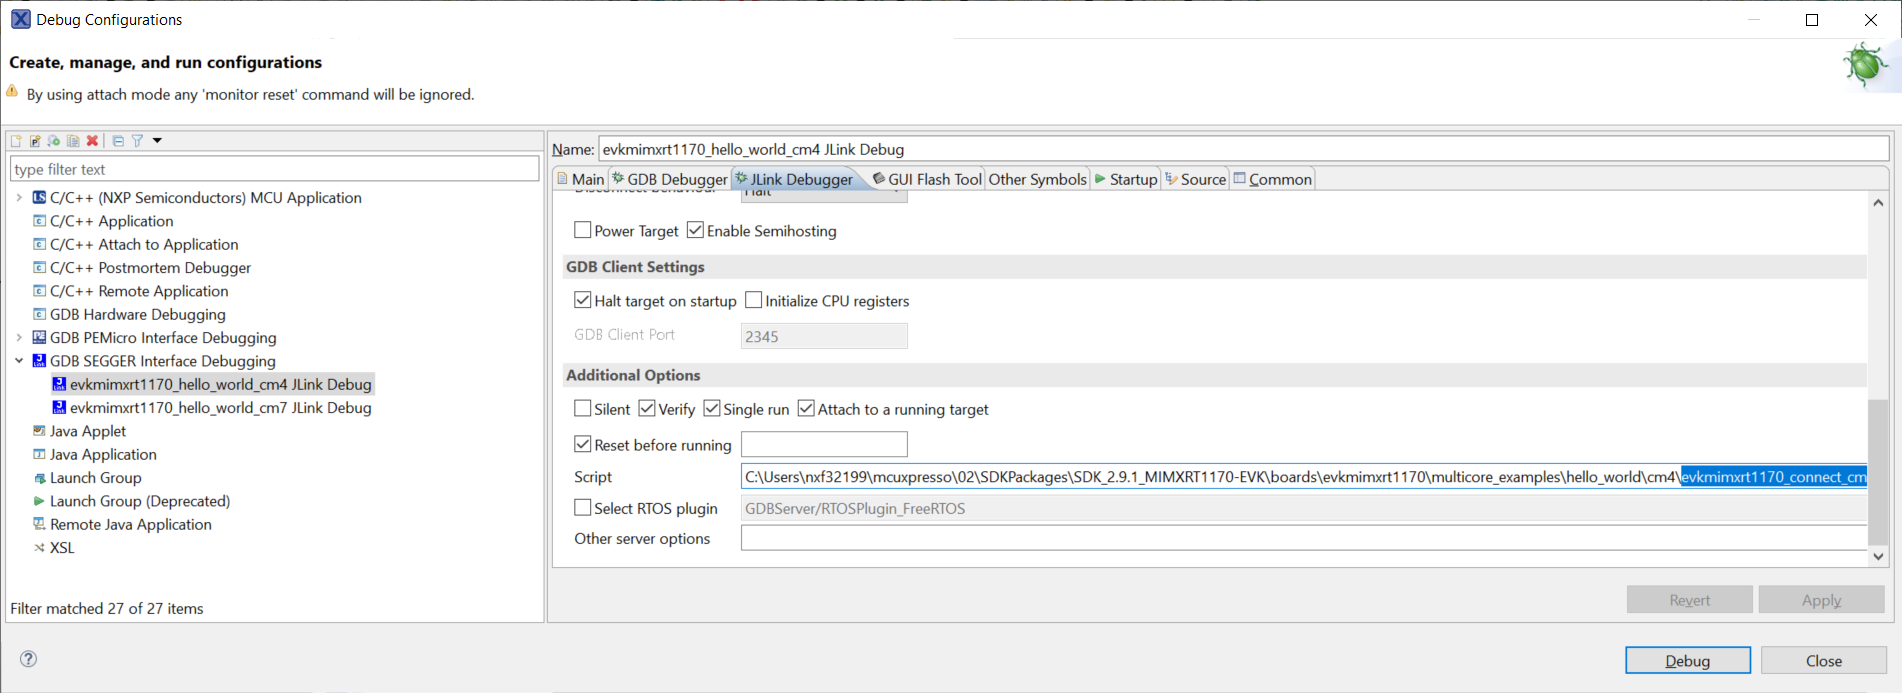Screen dimensions: 1902x693
Task: Duplicate the selected launch configuration
Action: [73, 141]
